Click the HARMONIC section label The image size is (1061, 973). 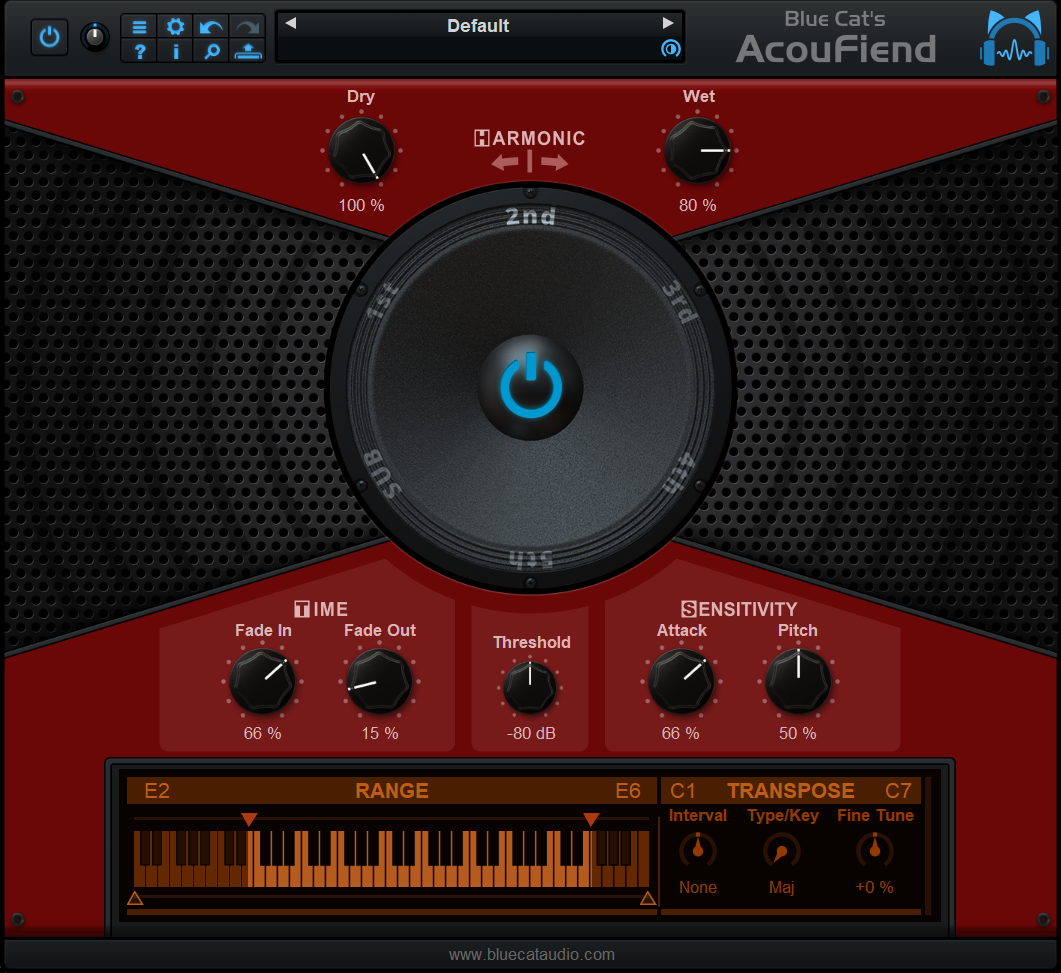click(x=530, y=138)
